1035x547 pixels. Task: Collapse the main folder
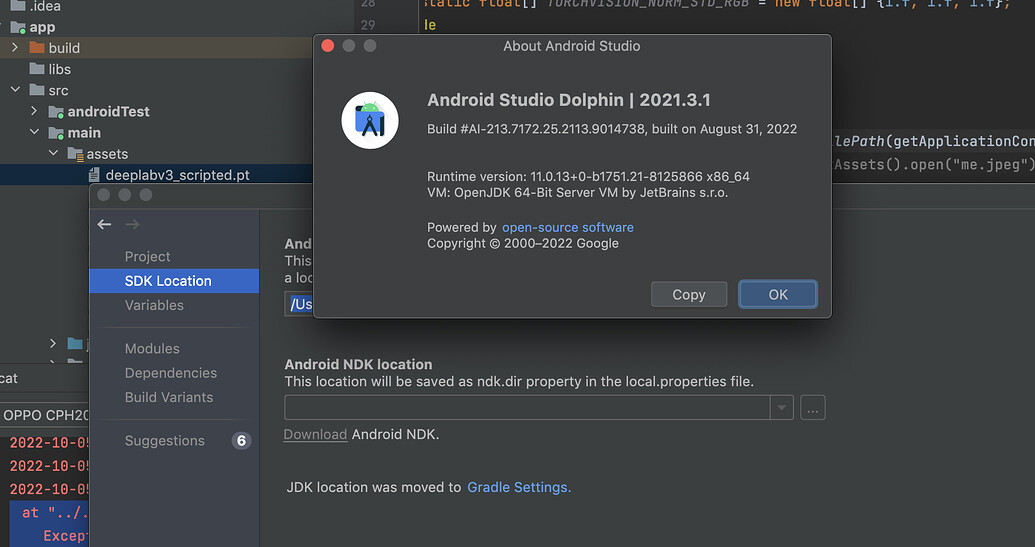pyautogui.click(x=34, y=133)
